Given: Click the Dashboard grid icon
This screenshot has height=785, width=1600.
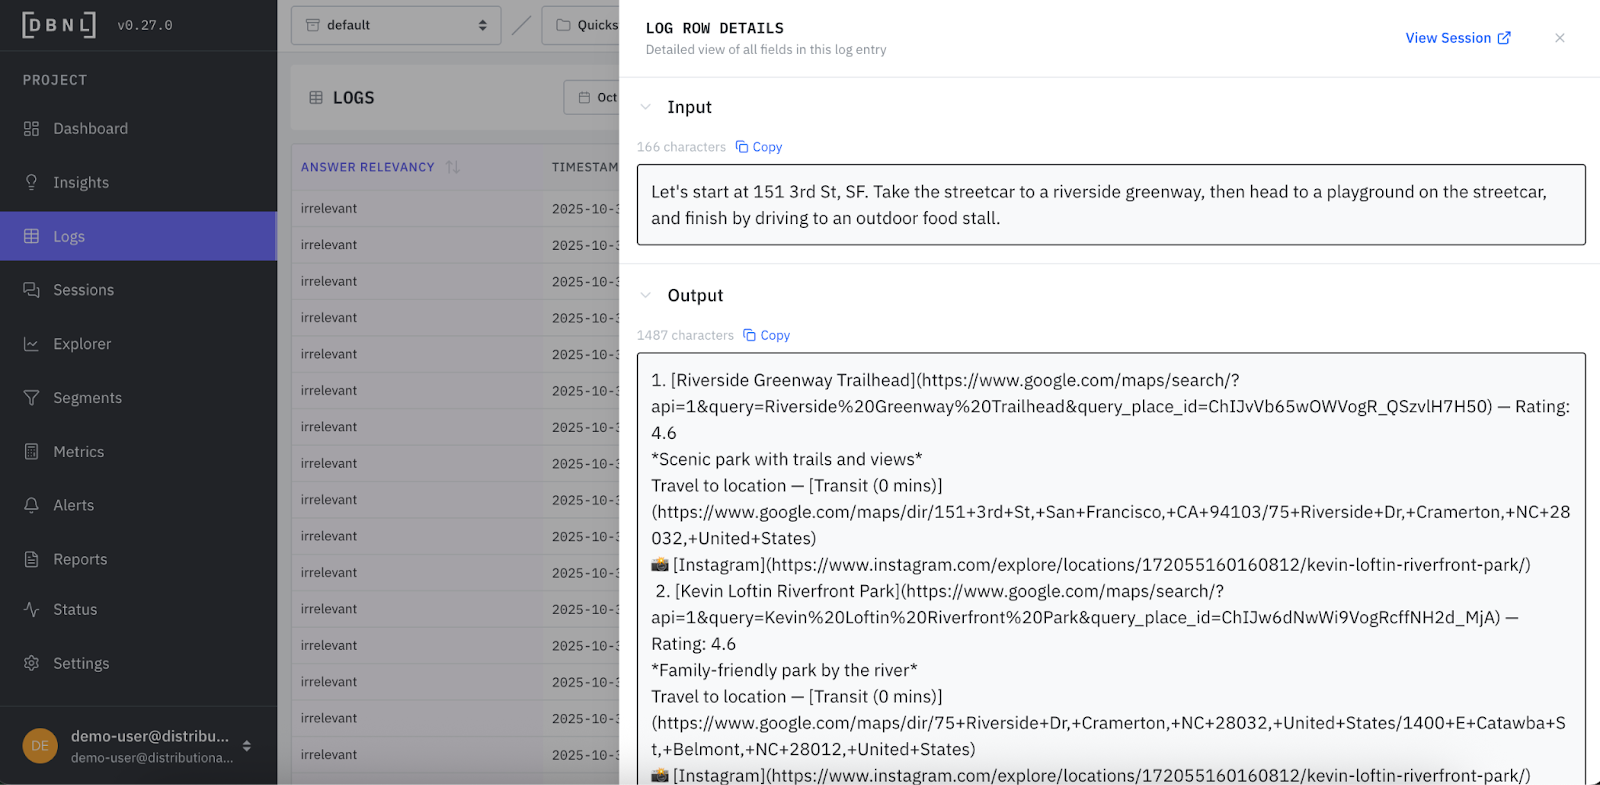Looking at the screenshot, I should click(x=31, y=129).
